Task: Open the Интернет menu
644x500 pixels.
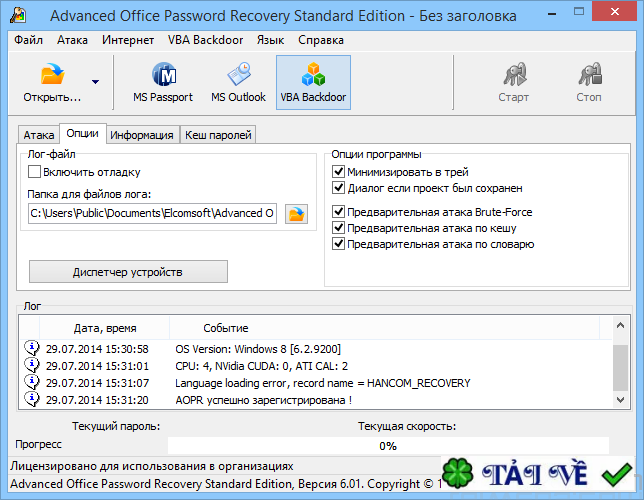Action: (128, 40)
